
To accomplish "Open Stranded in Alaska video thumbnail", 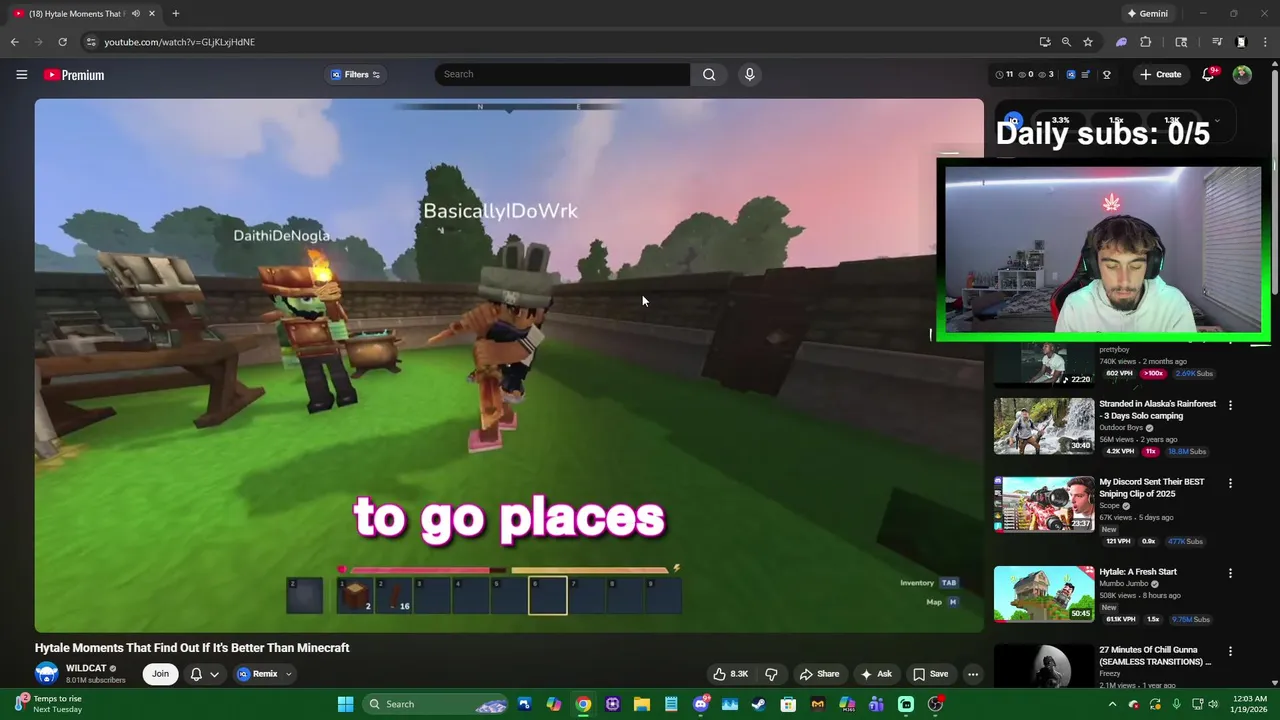I will (1044, 426).
